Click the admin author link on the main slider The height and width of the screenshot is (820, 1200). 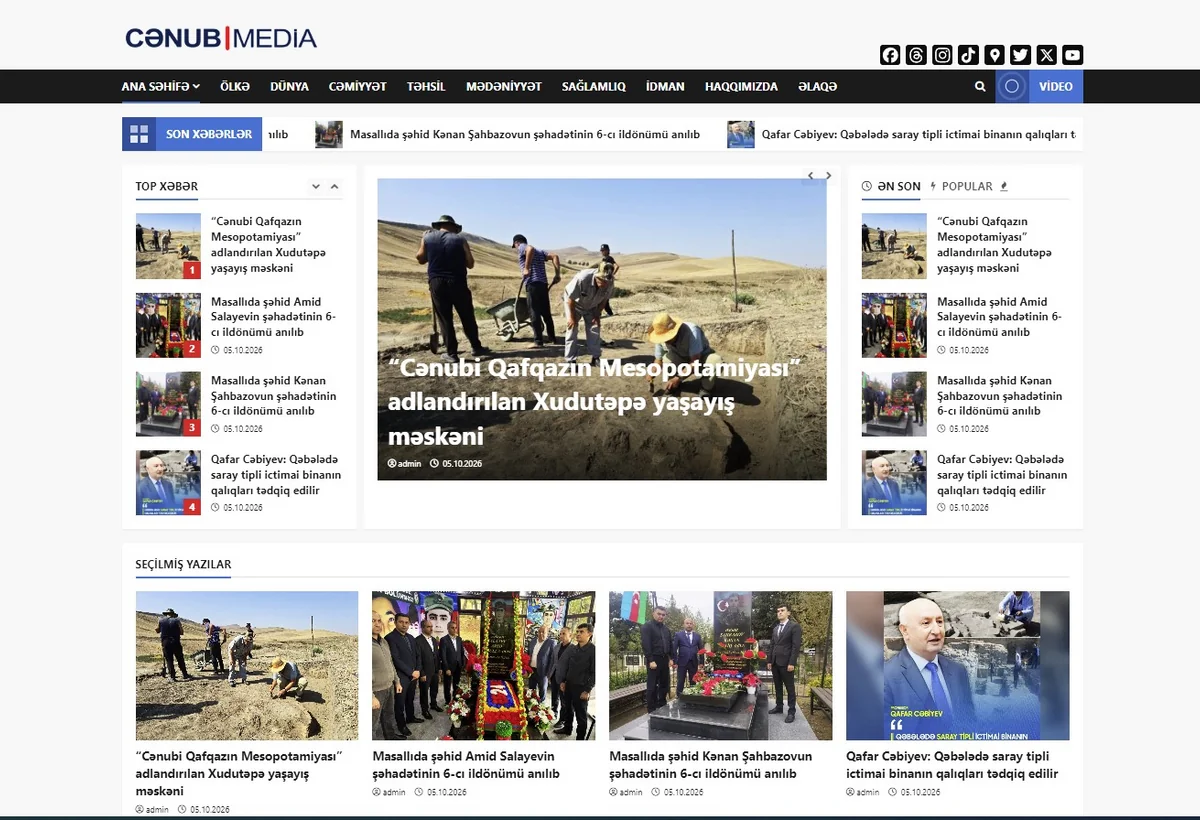(405, 464)
